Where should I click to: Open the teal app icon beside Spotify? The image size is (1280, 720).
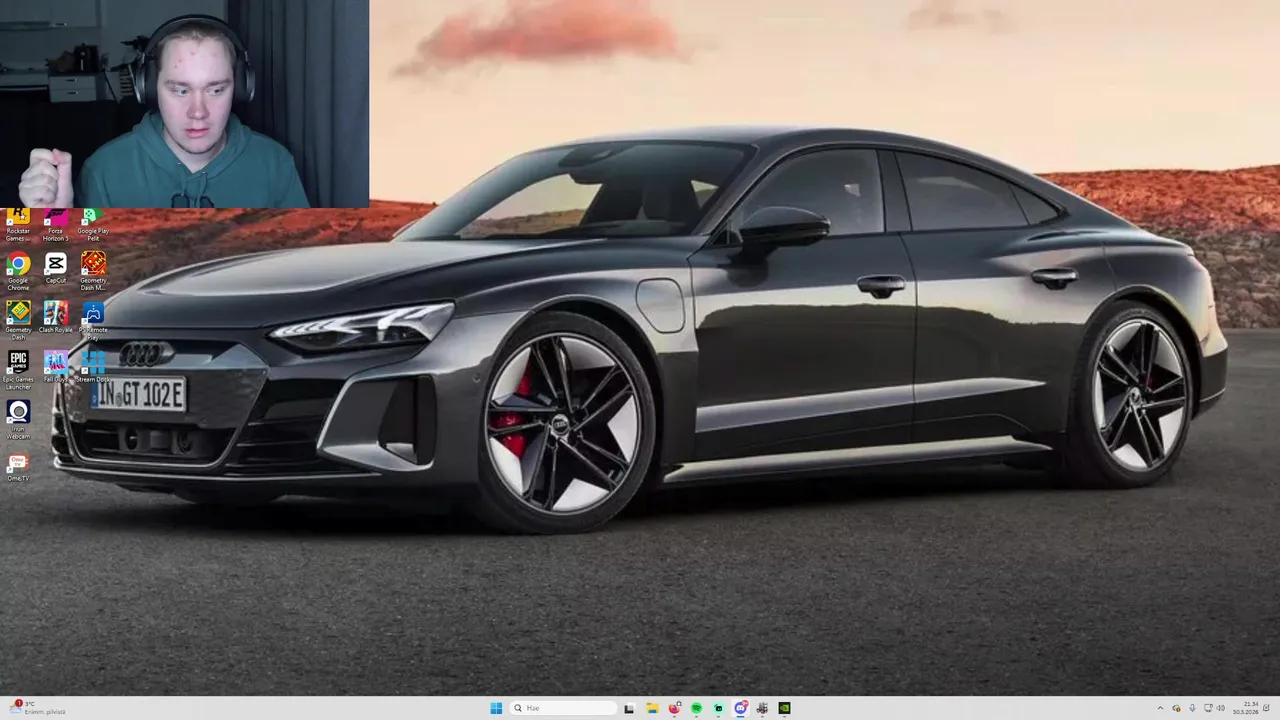tap(718, 708)
